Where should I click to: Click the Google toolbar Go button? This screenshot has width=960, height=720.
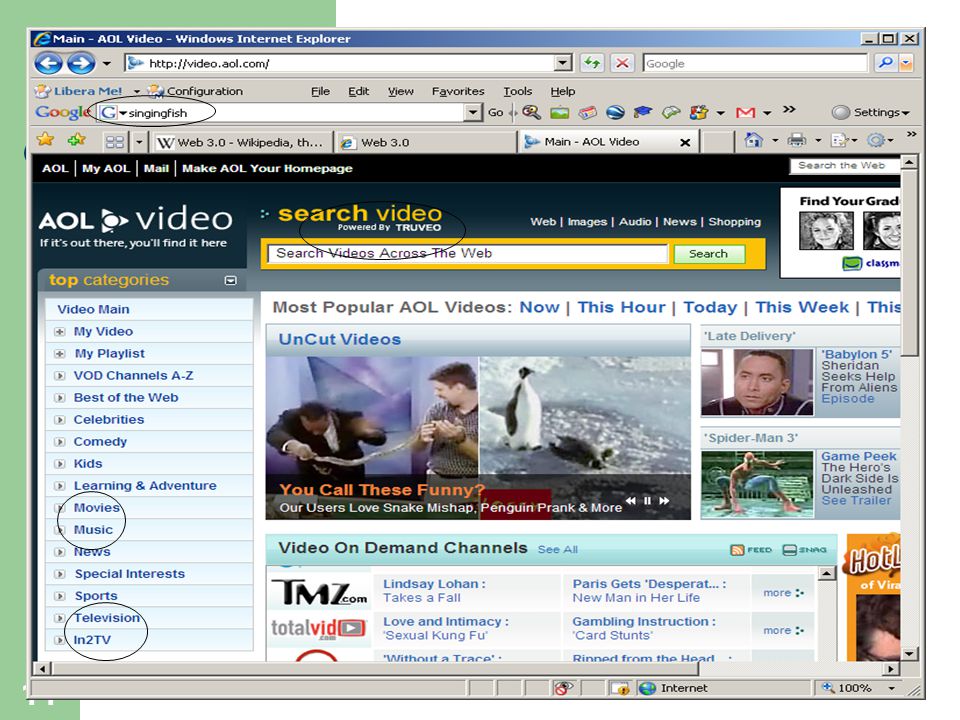[495, 112]
